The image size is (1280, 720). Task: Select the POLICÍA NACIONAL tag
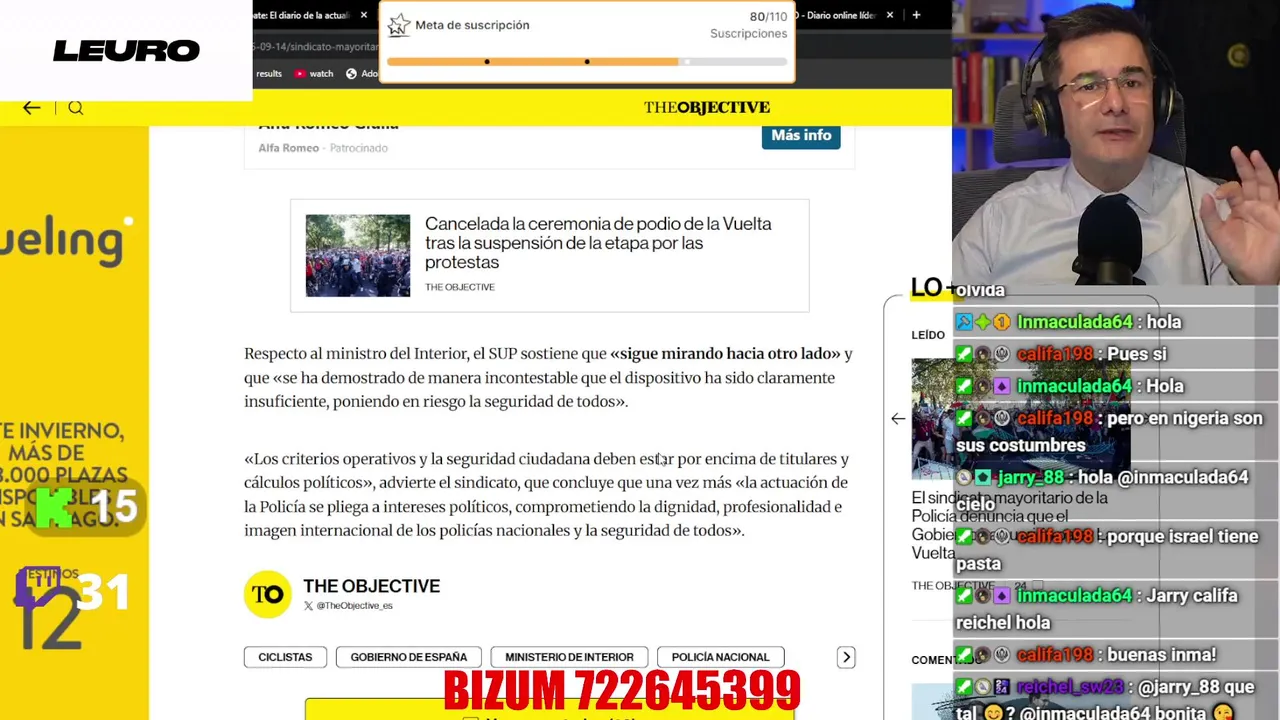click(720, 657)
